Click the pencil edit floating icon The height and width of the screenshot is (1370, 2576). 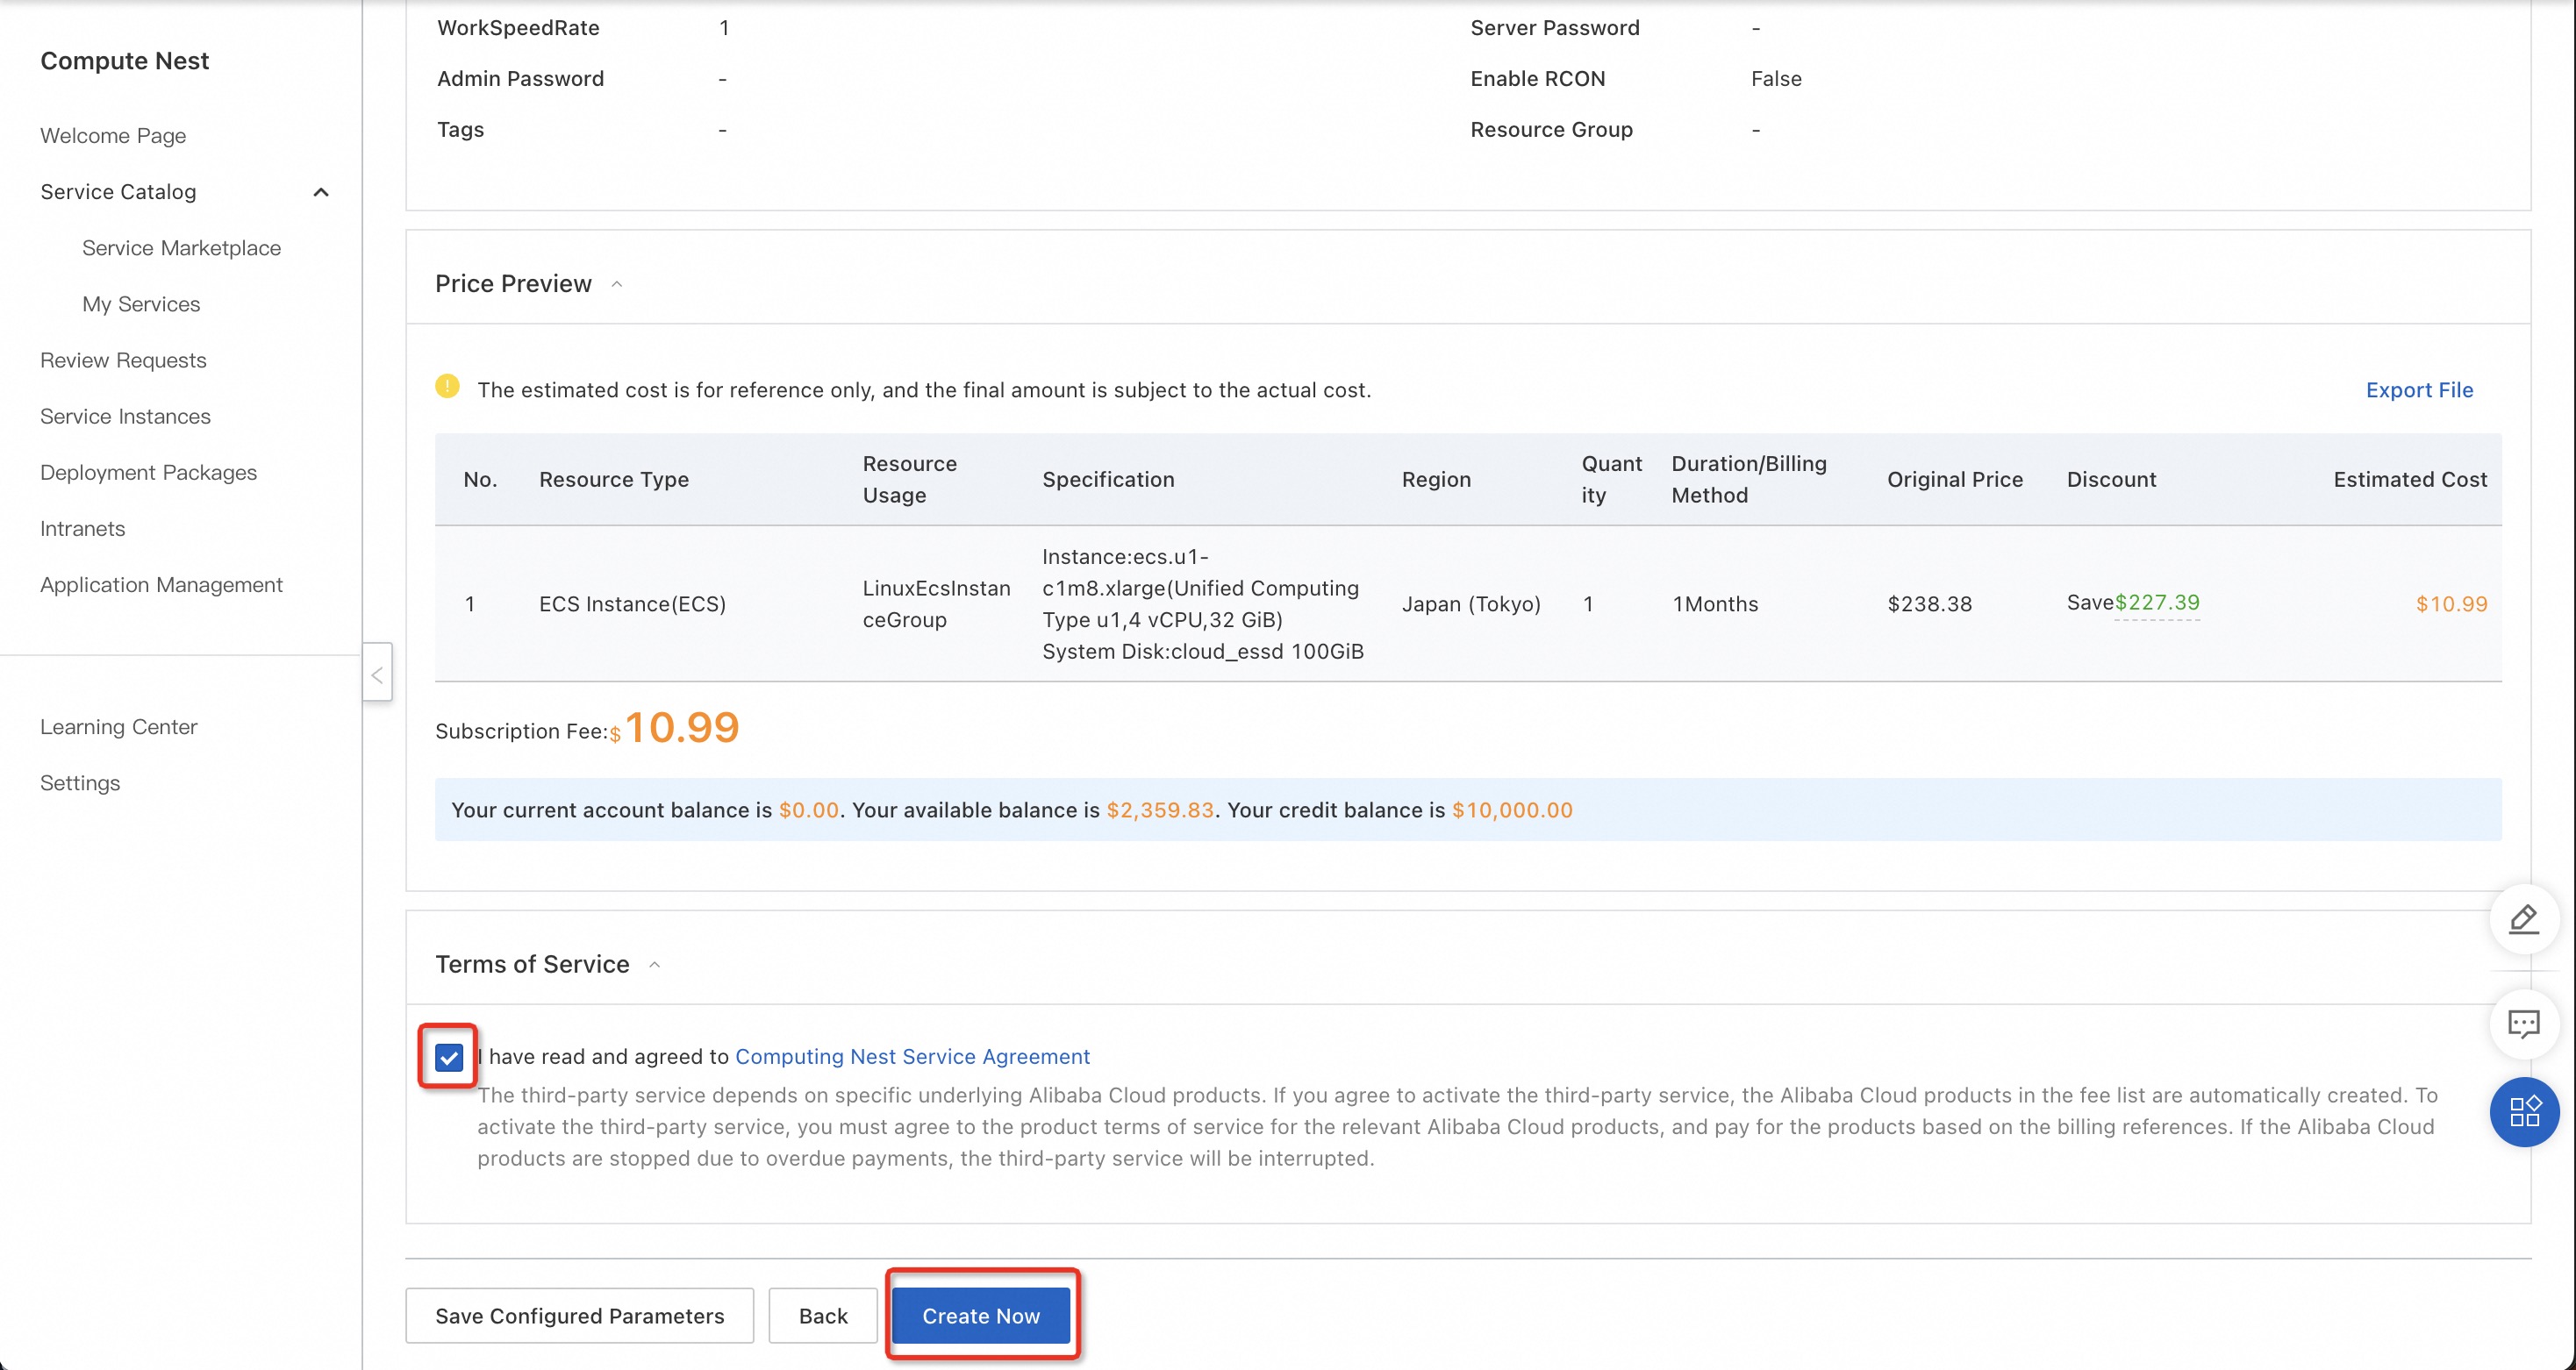tap(2523, 919)
